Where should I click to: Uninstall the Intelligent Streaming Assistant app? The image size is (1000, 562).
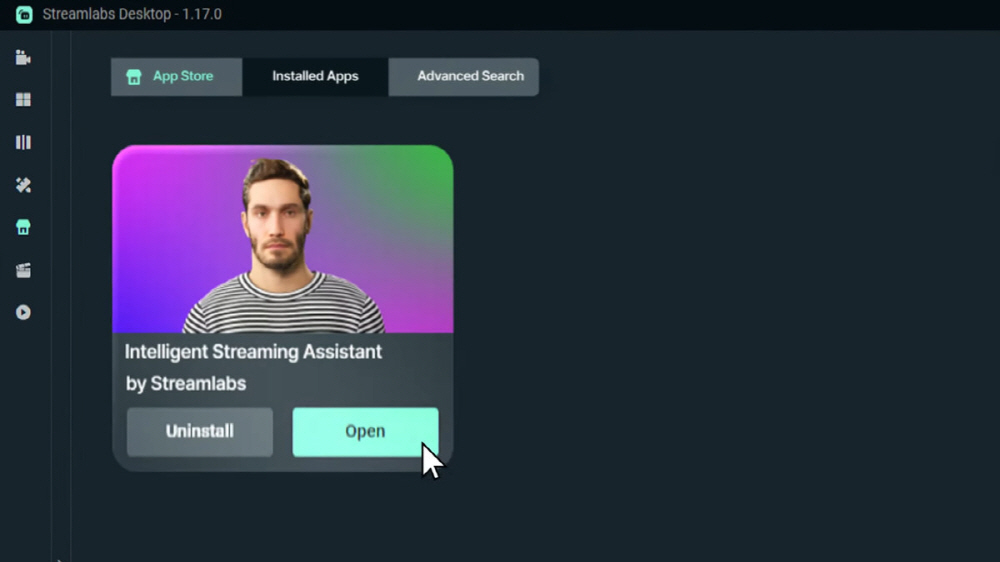pyautogui.click(x=200, y=432)
